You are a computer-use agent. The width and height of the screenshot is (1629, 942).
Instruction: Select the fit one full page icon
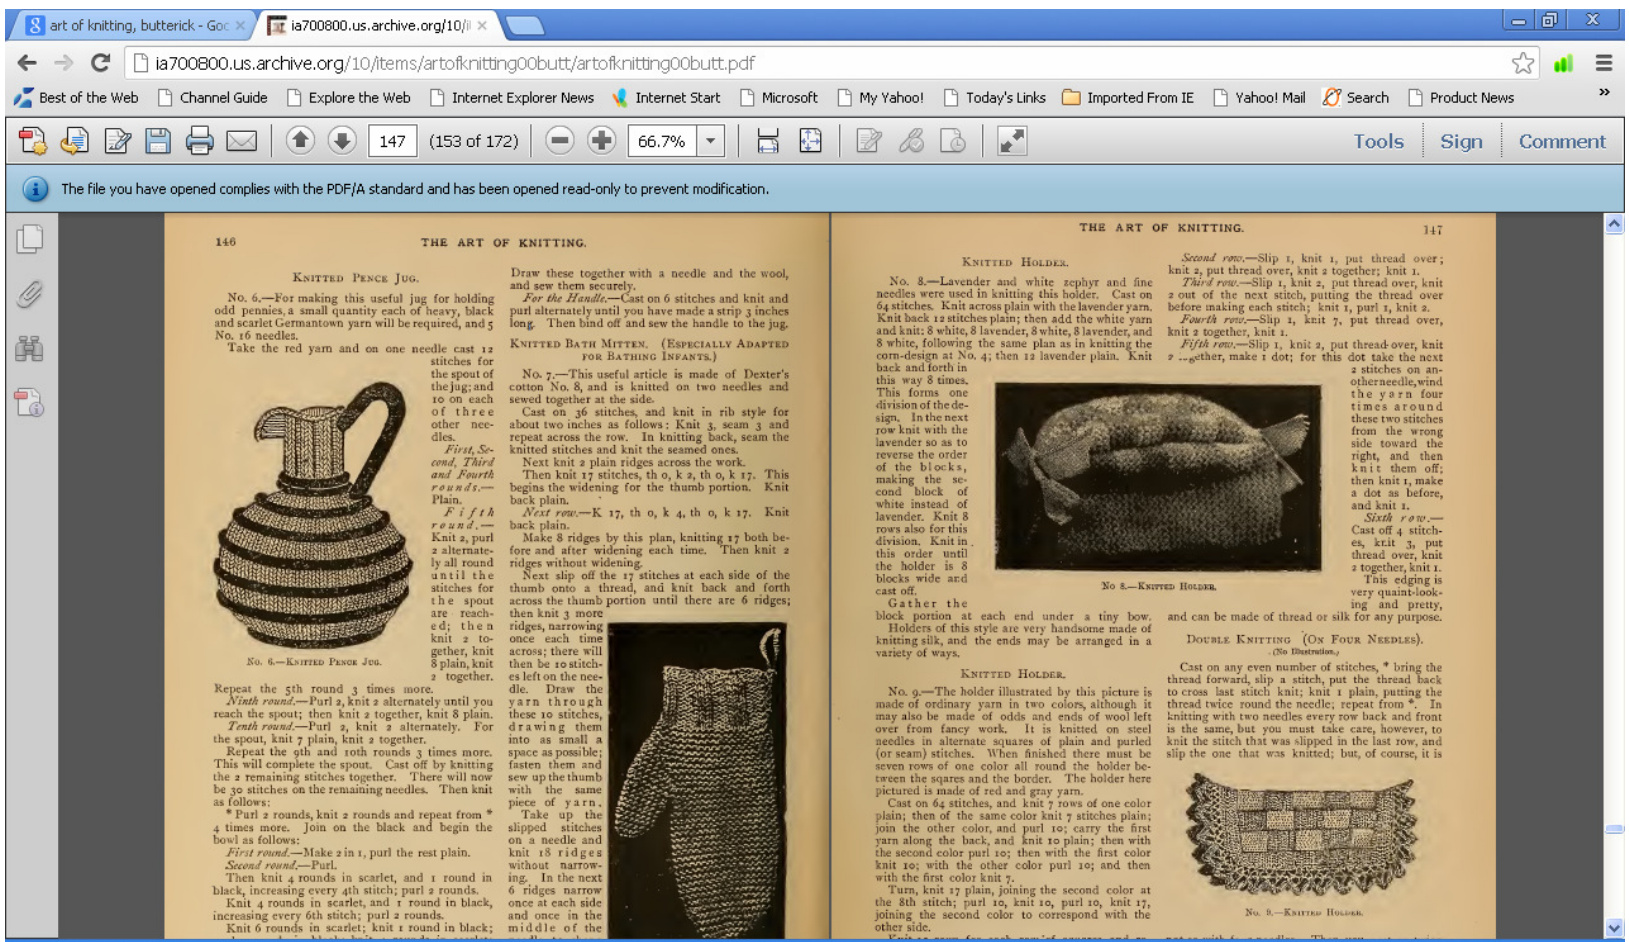coord(810,141)
